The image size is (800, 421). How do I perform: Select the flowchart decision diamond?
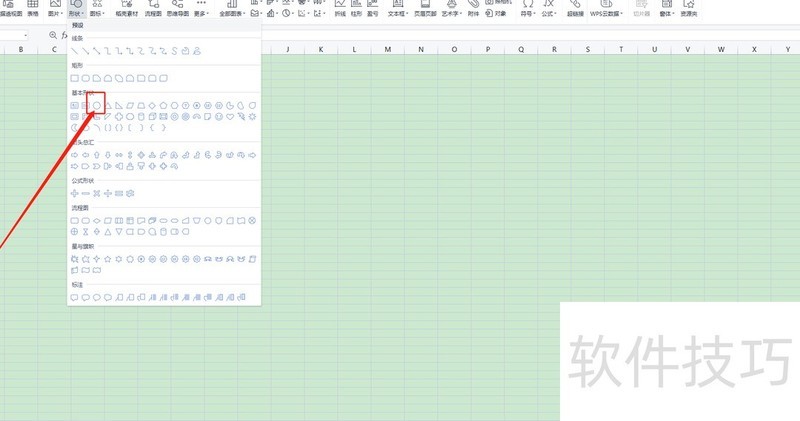pyautogui.click(x=96, y=221)
